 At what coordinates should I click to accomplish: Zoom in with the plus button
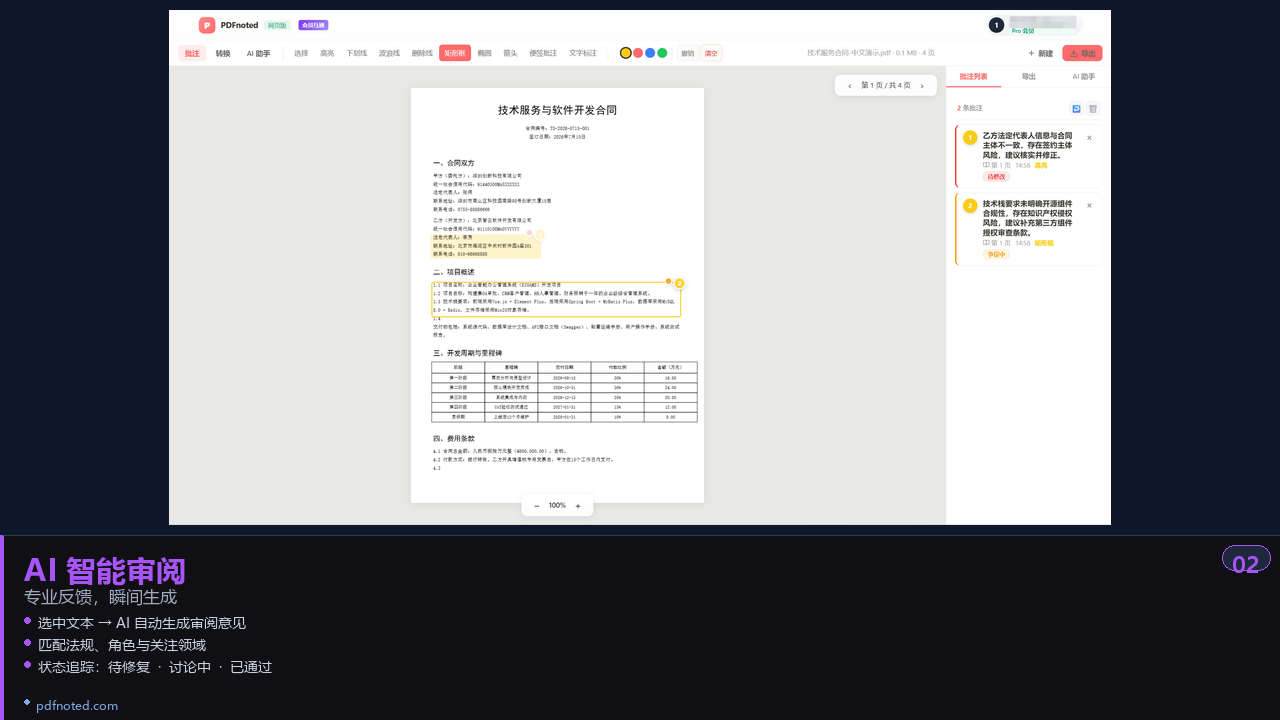(x=578, y=506)
